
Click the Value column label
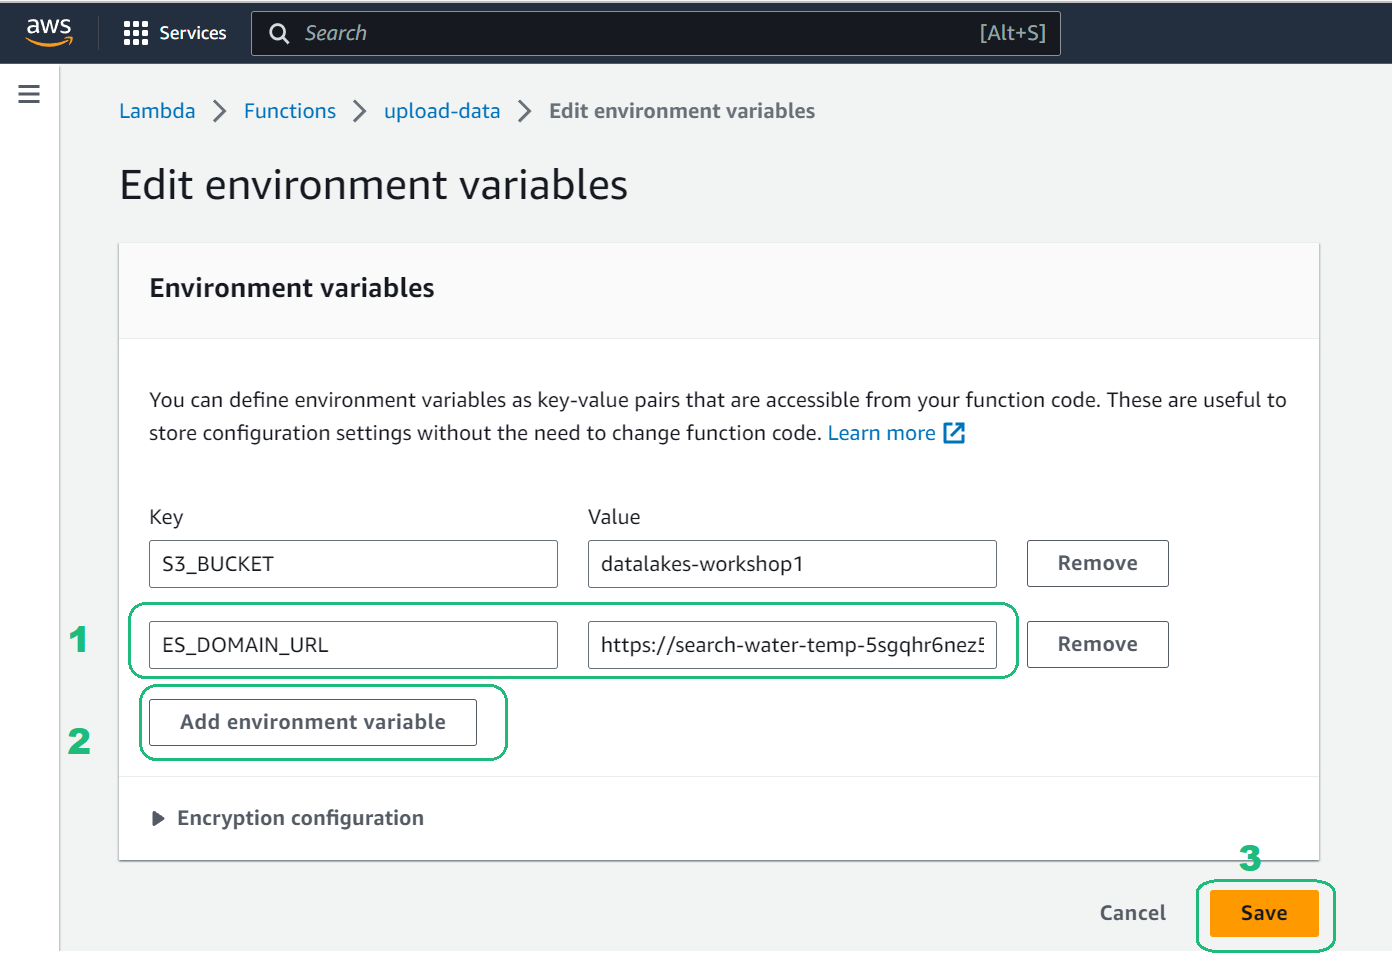tap(614, 517)
